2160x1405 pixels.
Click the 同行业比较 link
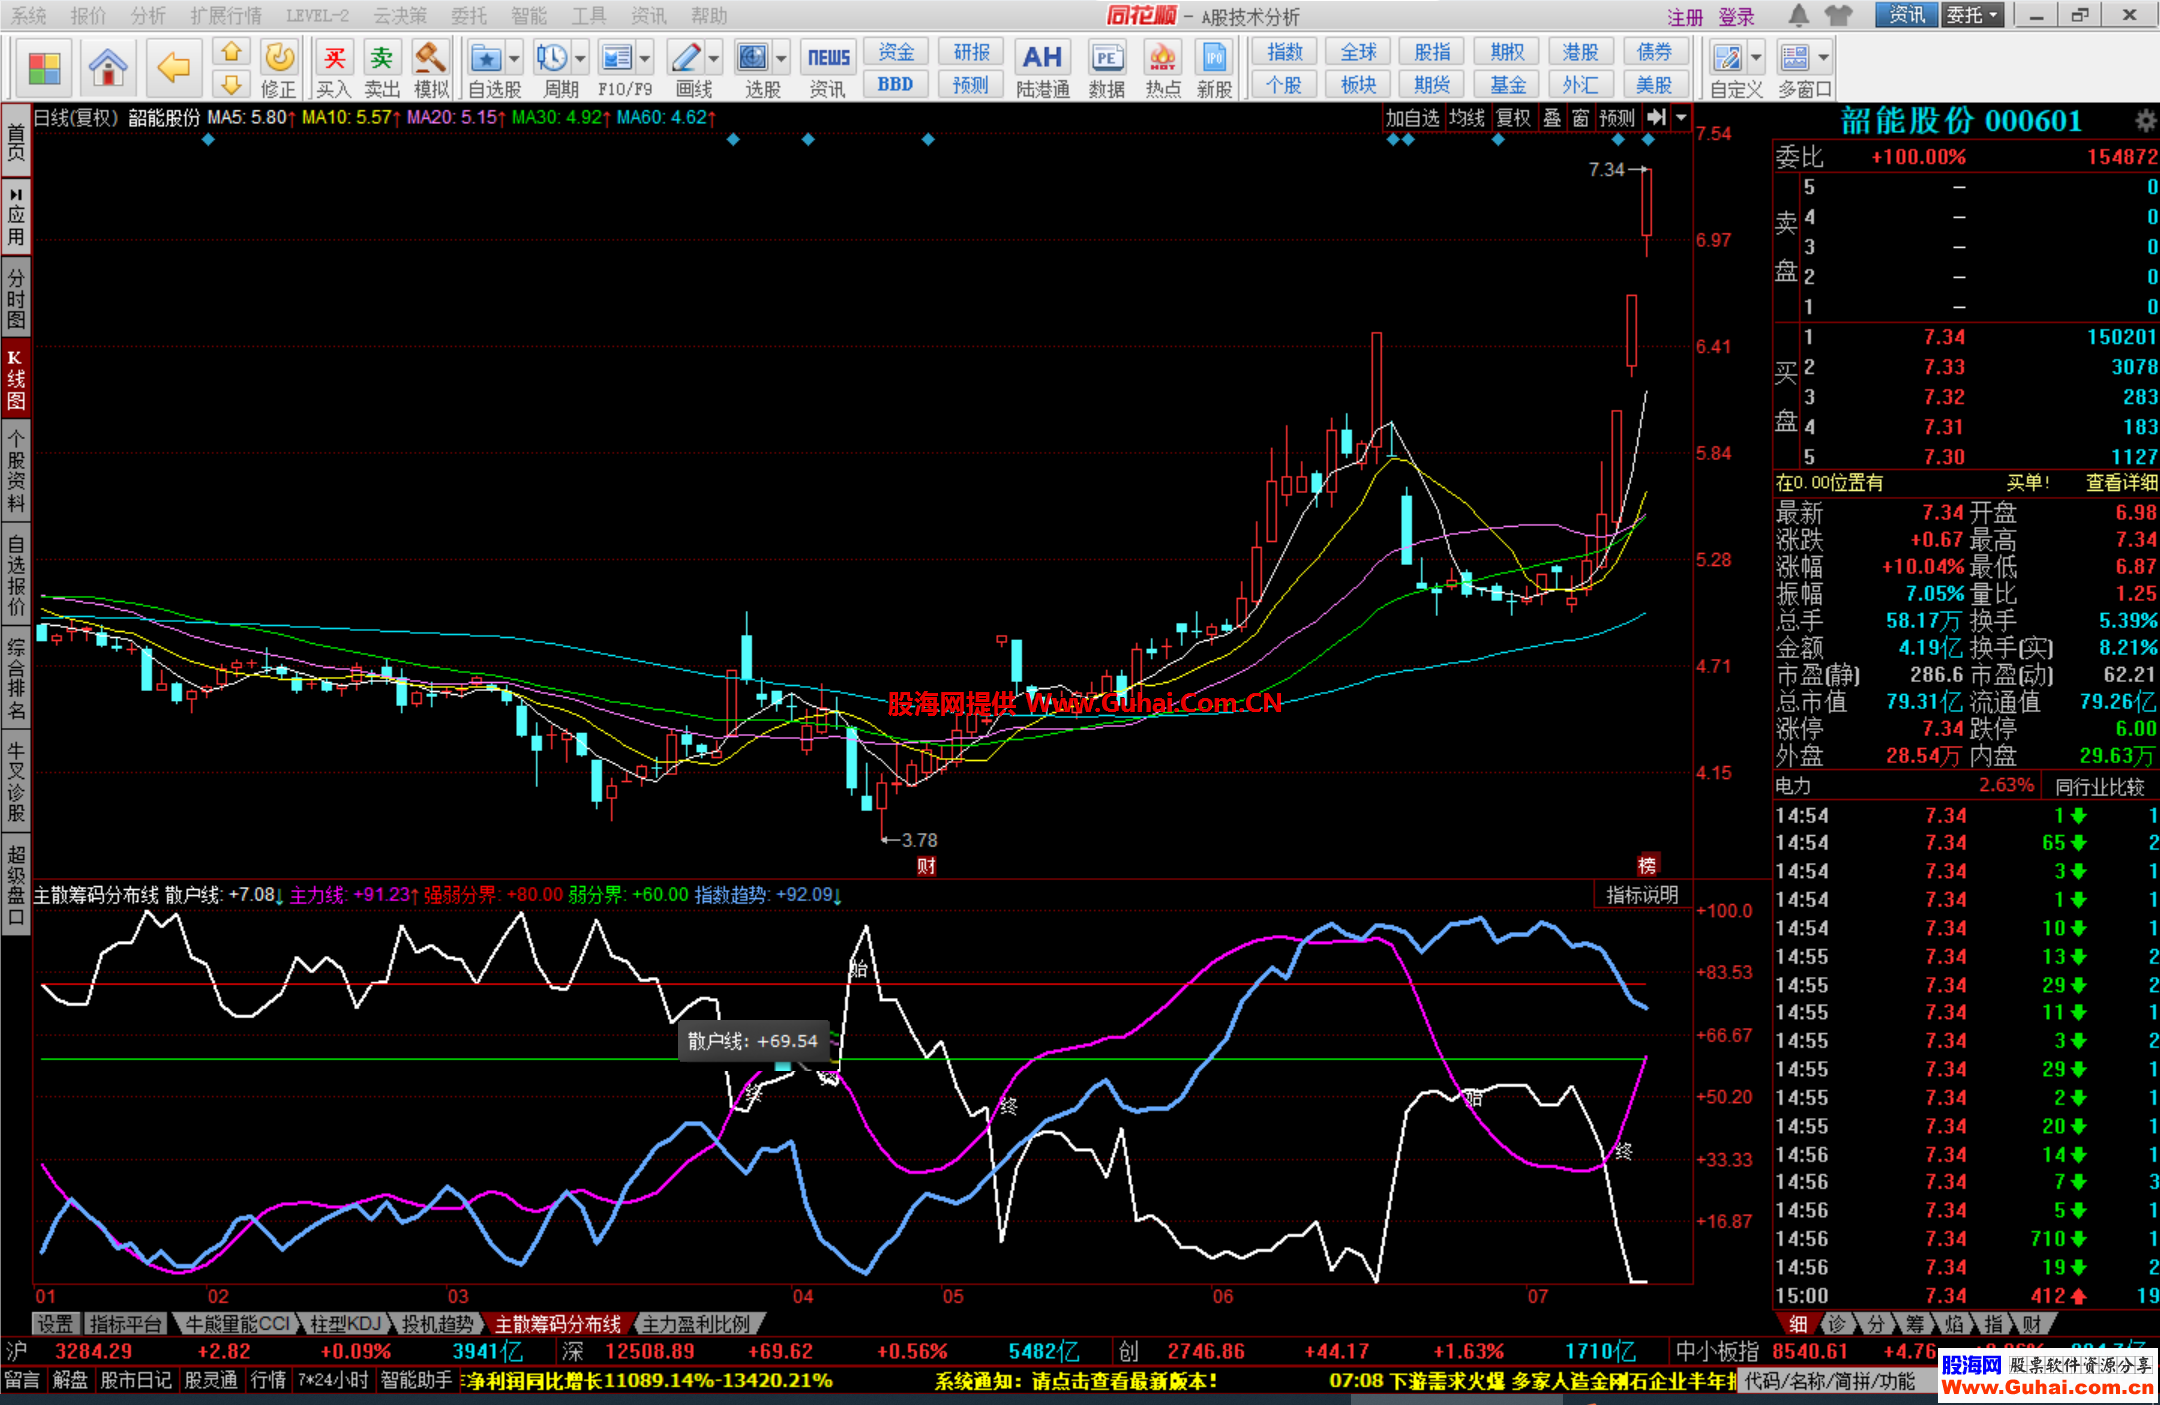pos(2099,787)
